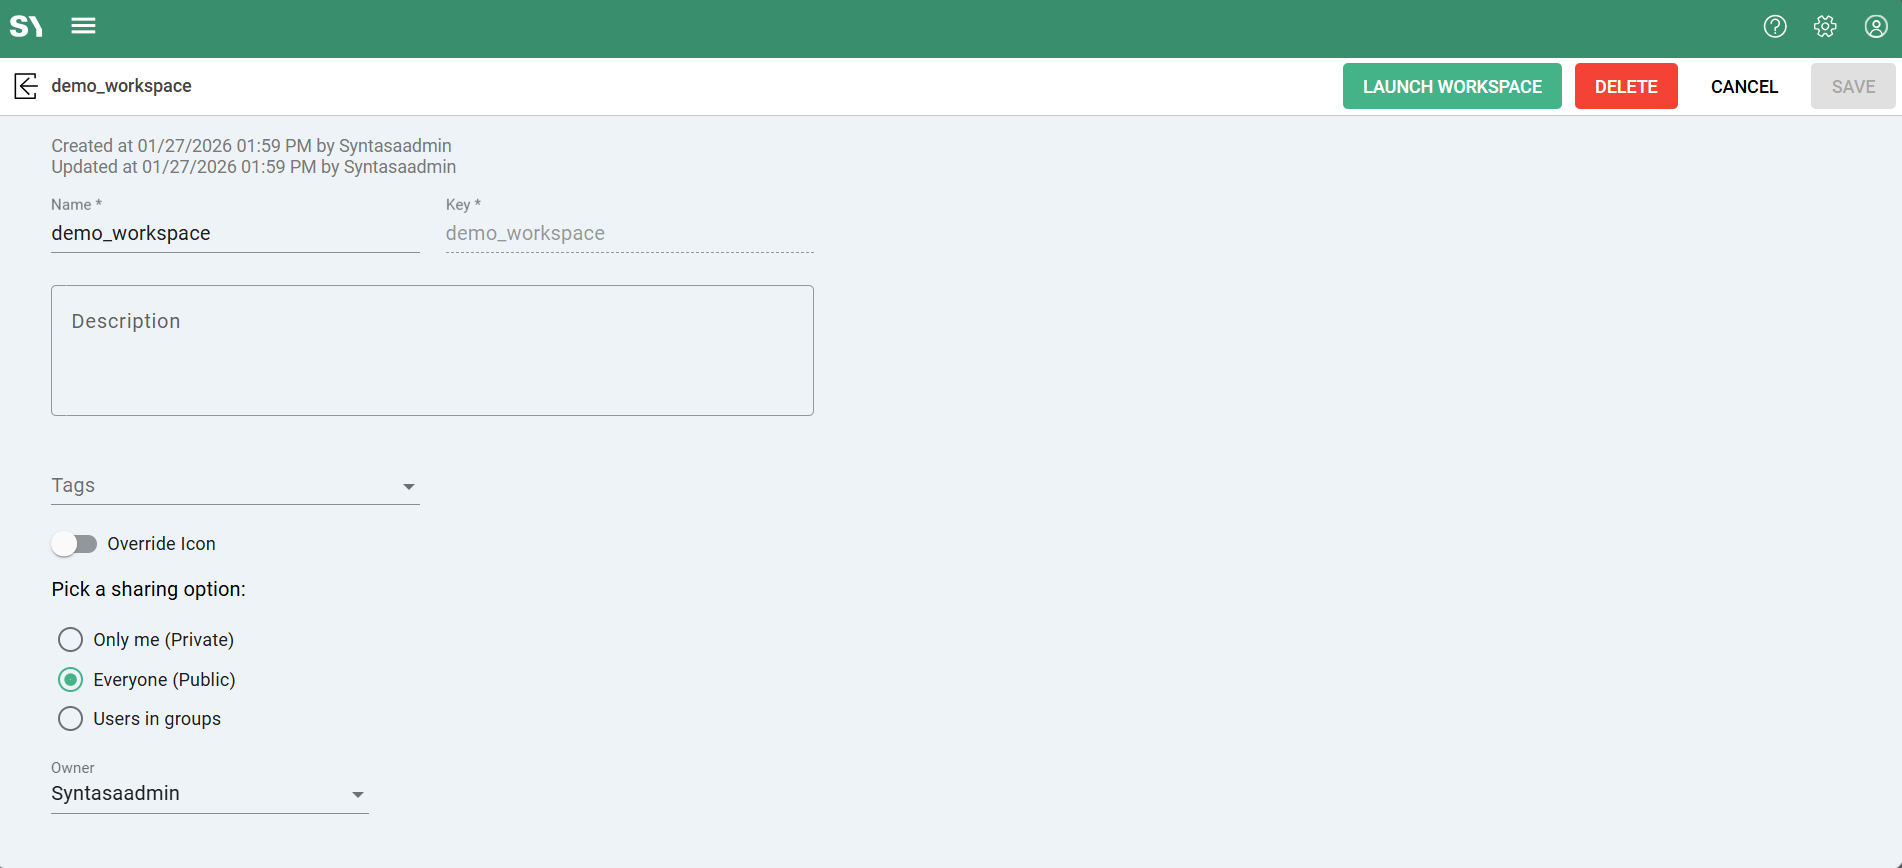Open the user account profile icon
This screenshot has width=1902, height=868.
pos(1876,27)
